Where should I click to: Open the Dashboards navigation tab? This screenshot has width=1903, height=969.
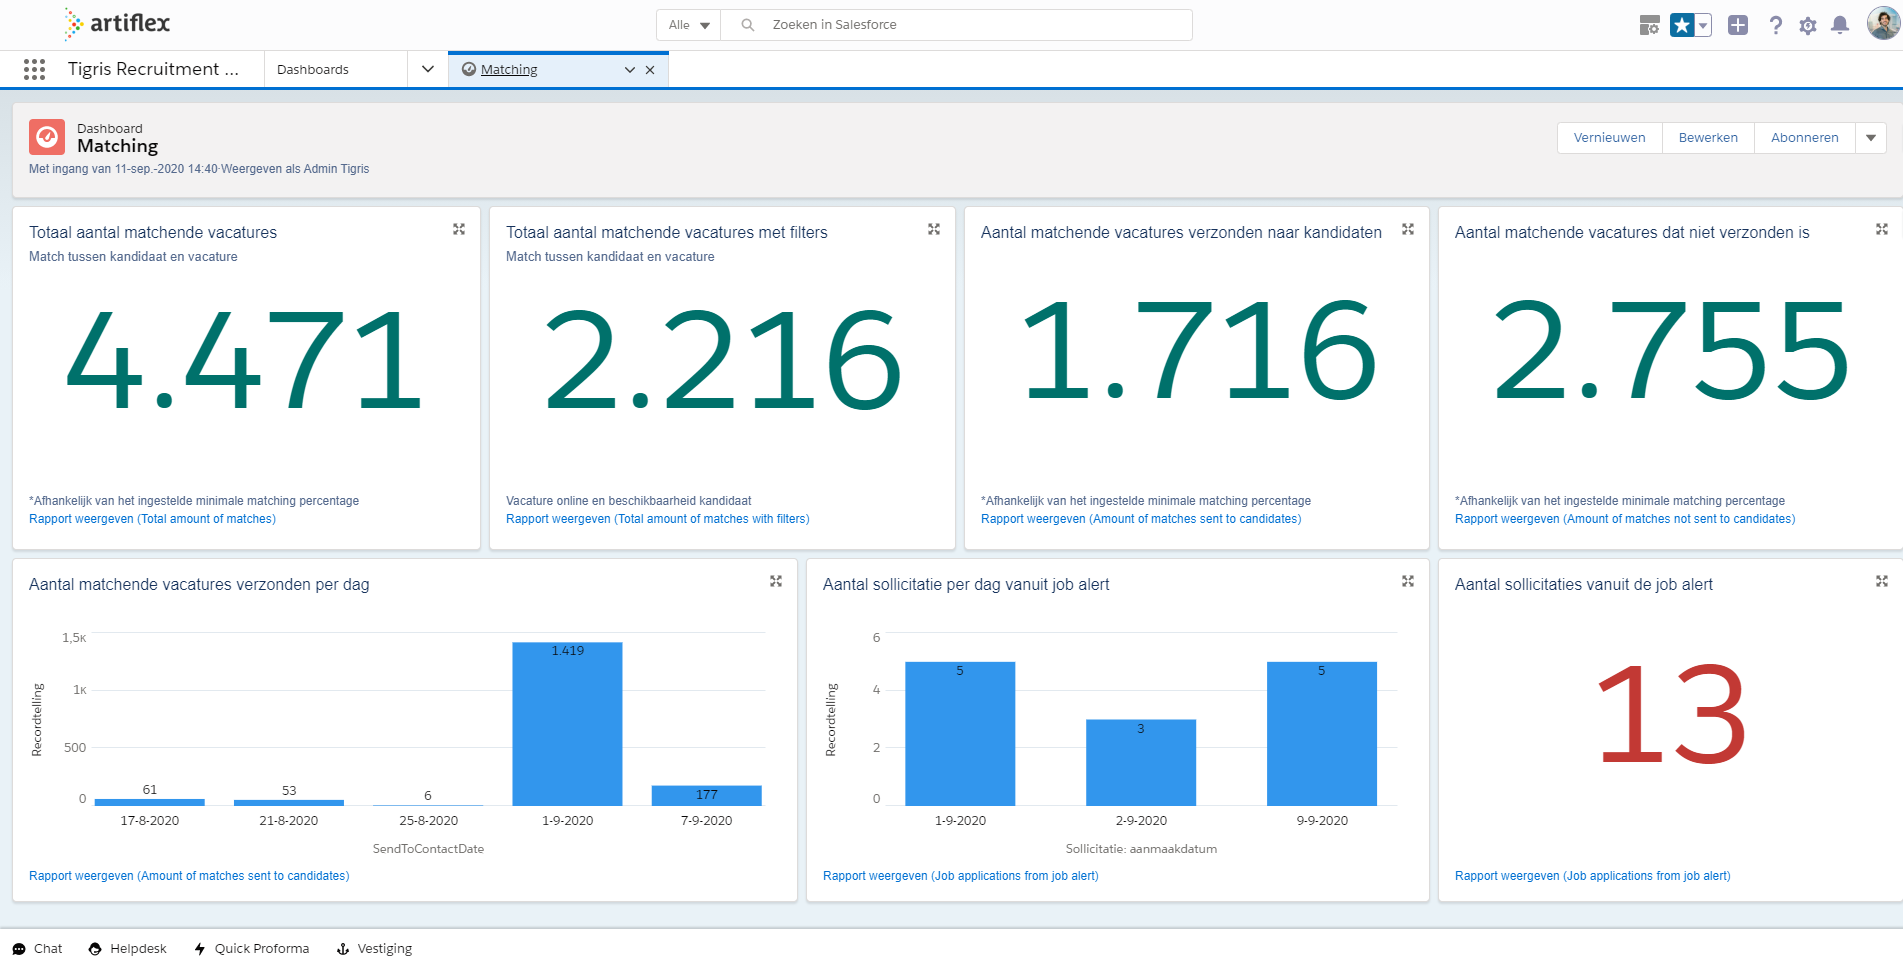(x=313, y=69)
